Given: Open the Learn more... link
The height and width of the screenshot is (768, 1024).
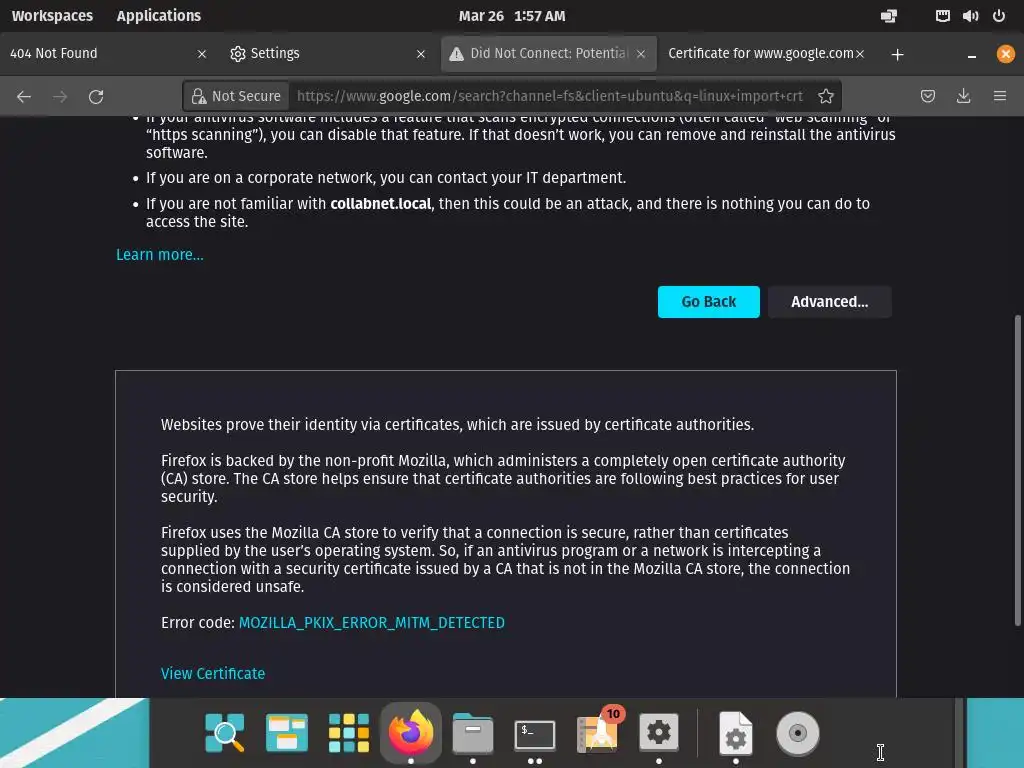Looking at the screenshot, I should [160, 255].
